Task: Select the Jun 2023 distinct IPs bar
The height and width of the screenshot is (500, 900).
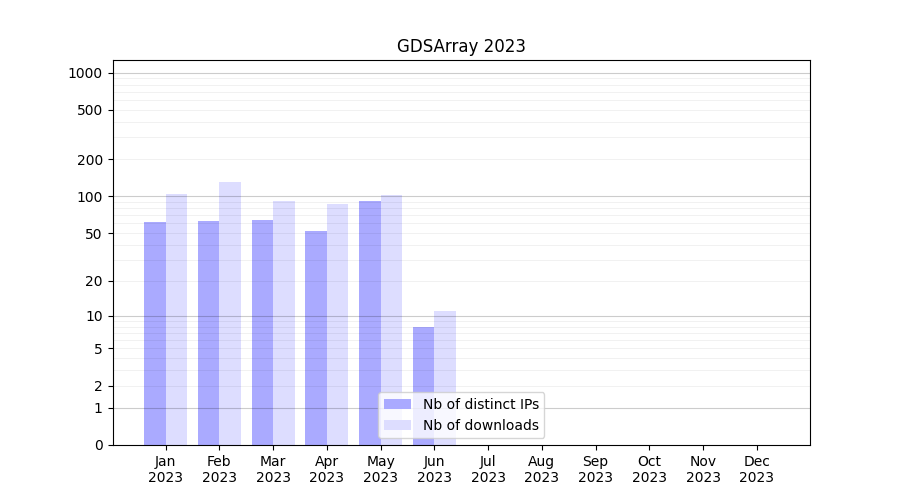Action: pos(423,360)
